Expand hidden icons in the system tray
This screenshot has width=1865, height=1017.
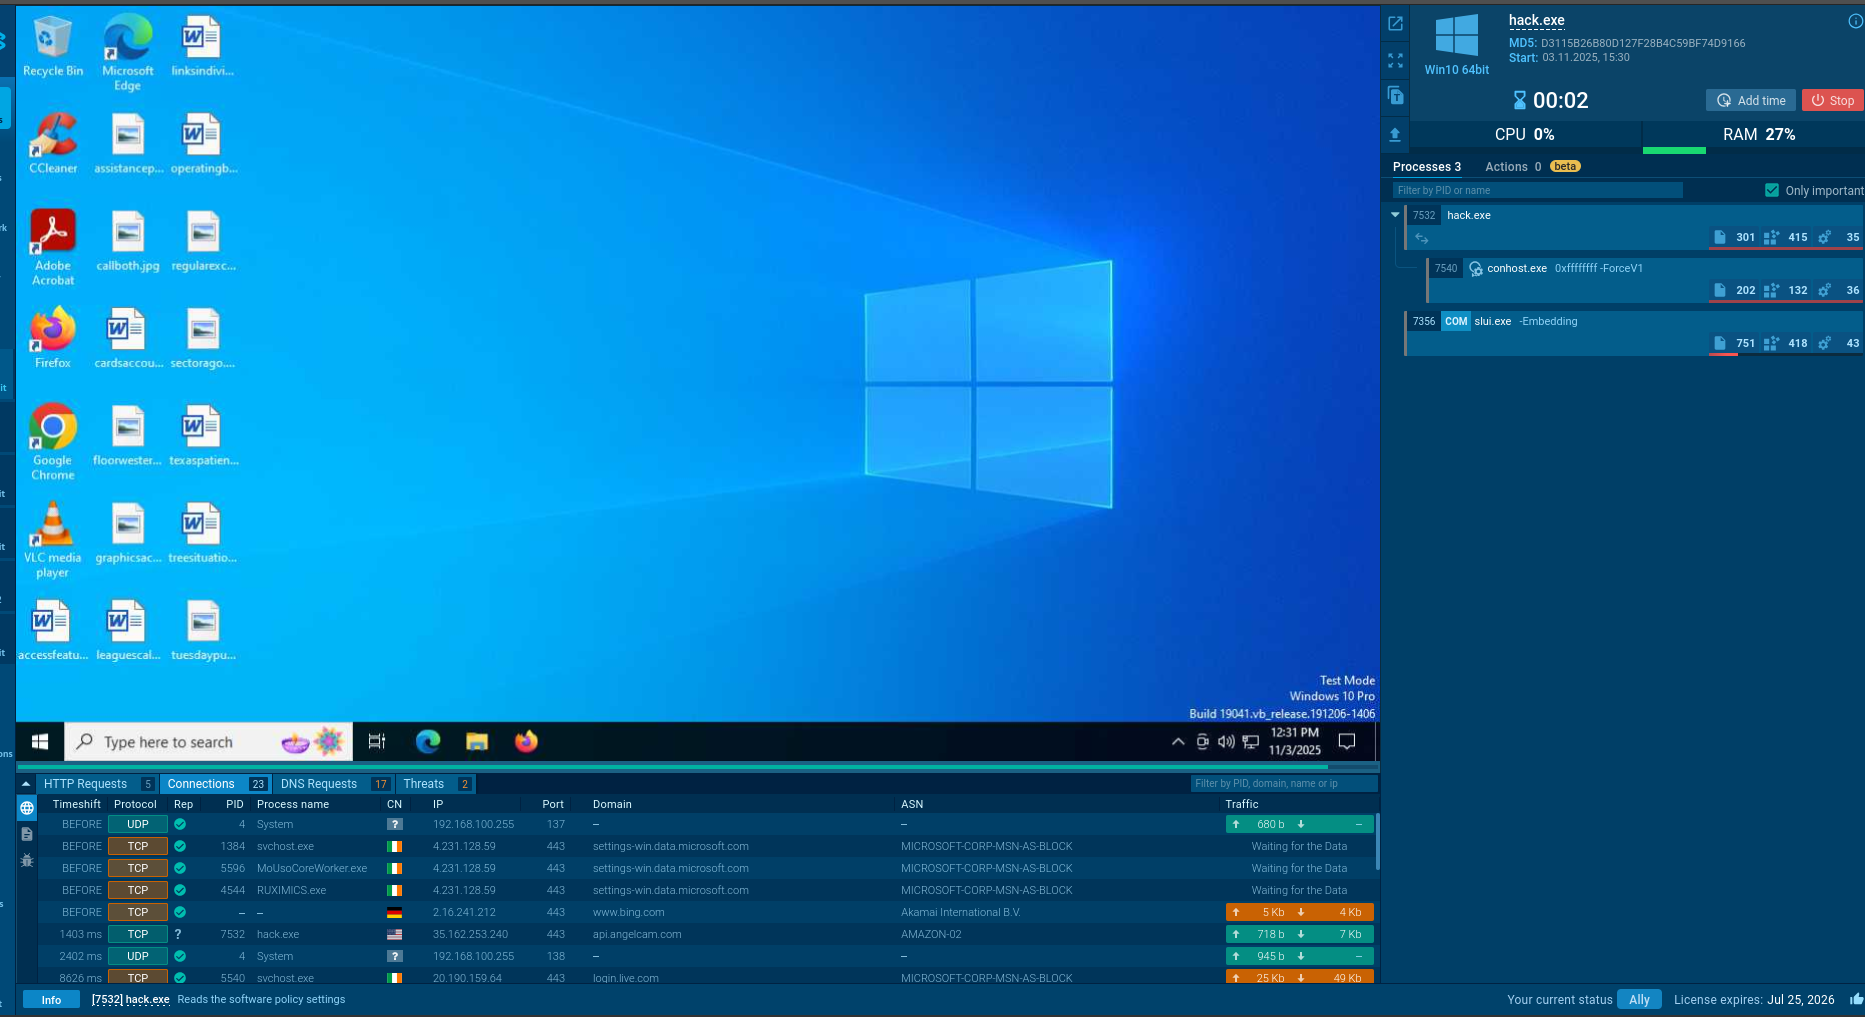1177,742
